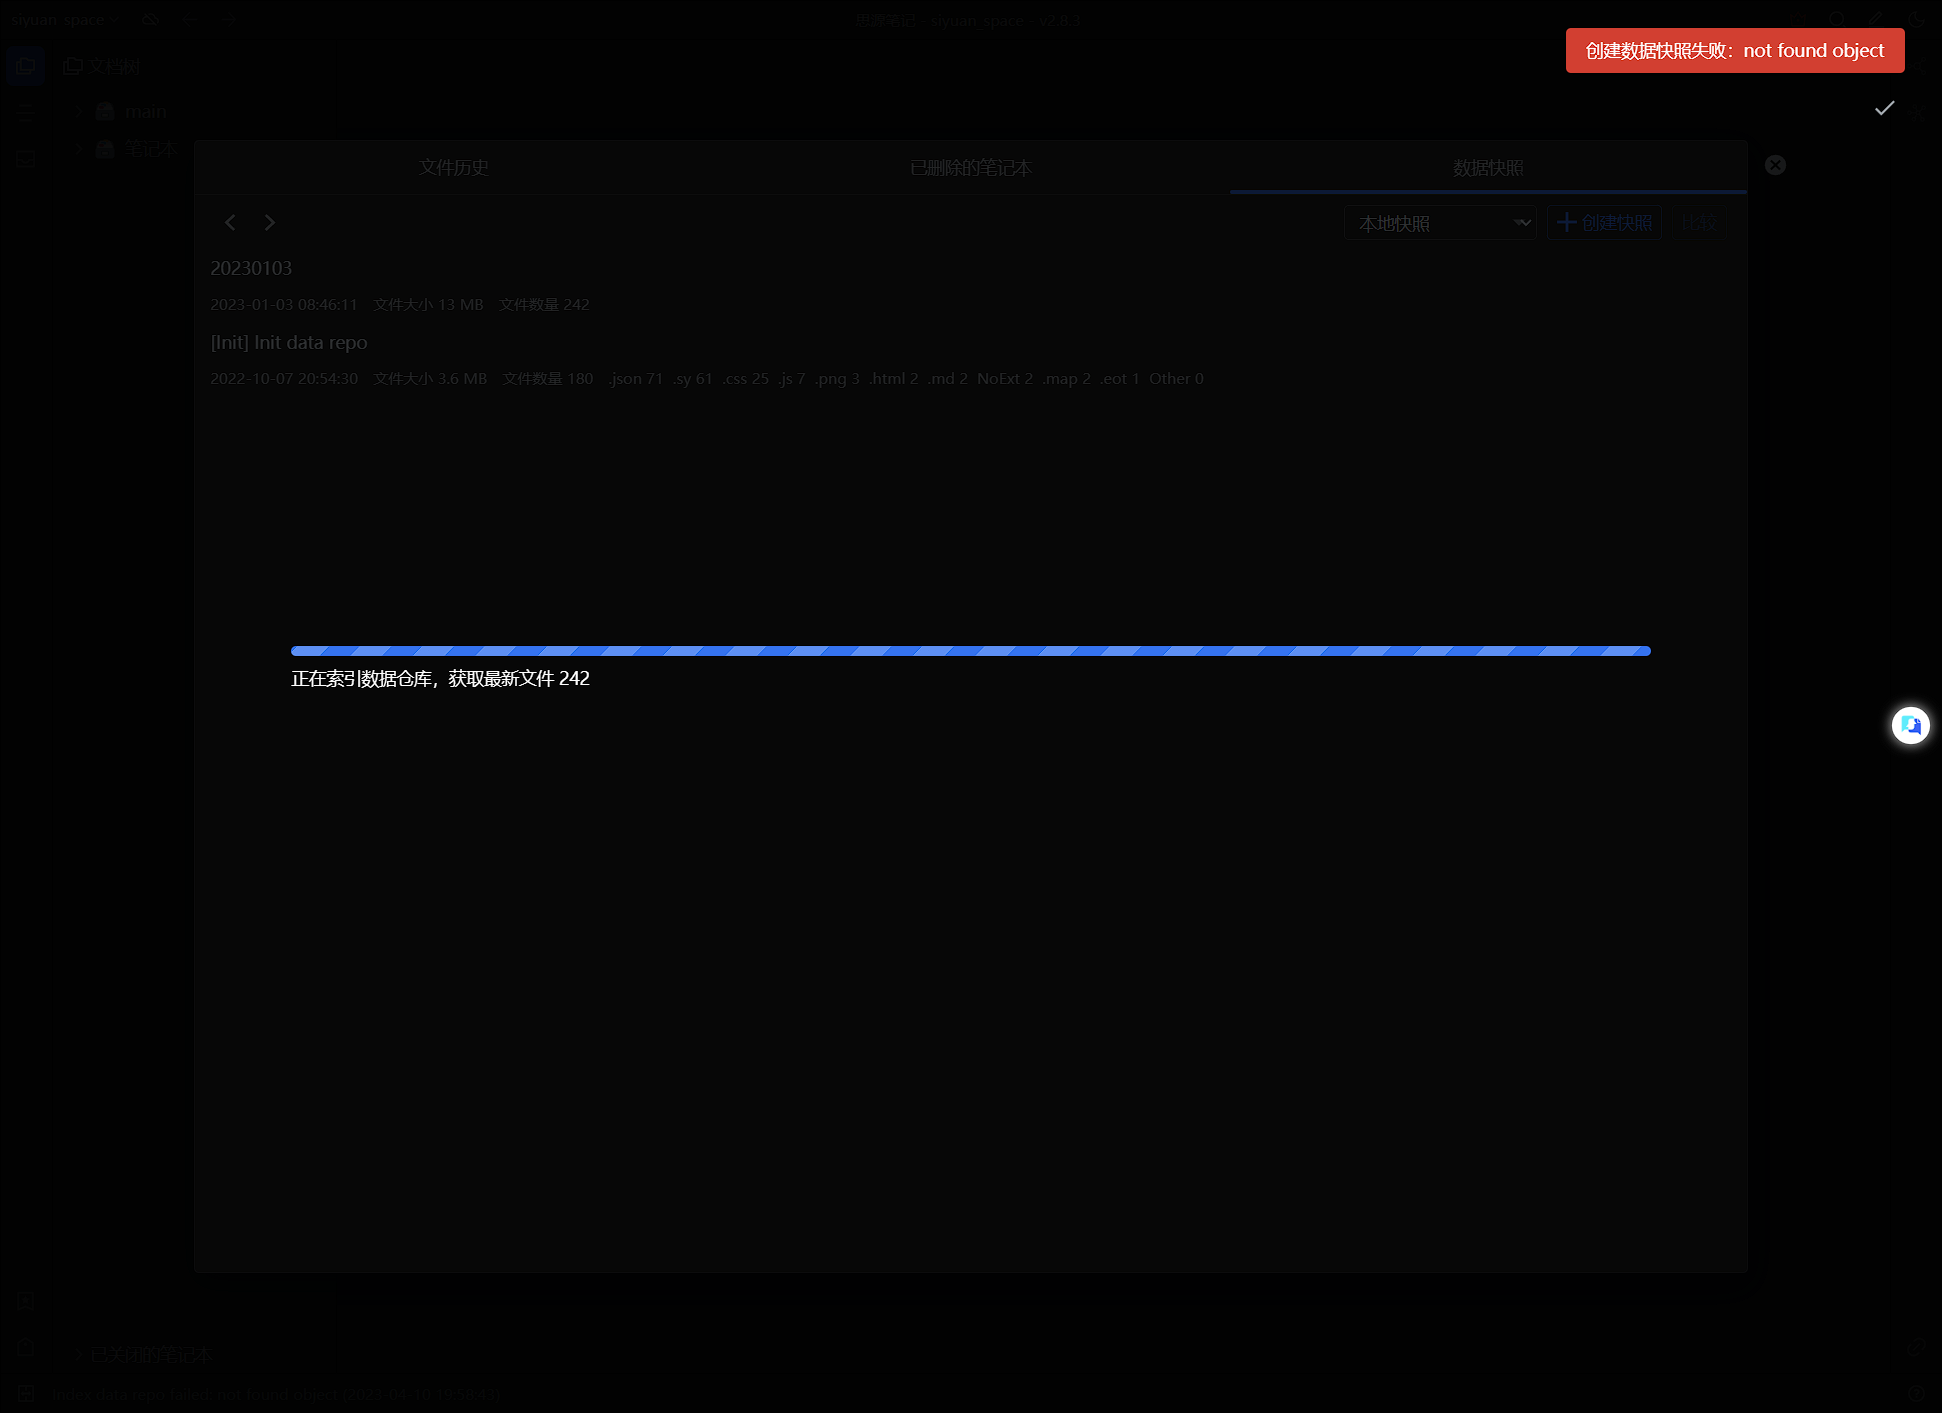Open the 本地快照 snapshot type dropdown
The width and height of the screenshot is (1942, 1413).
pos(1439,223)
